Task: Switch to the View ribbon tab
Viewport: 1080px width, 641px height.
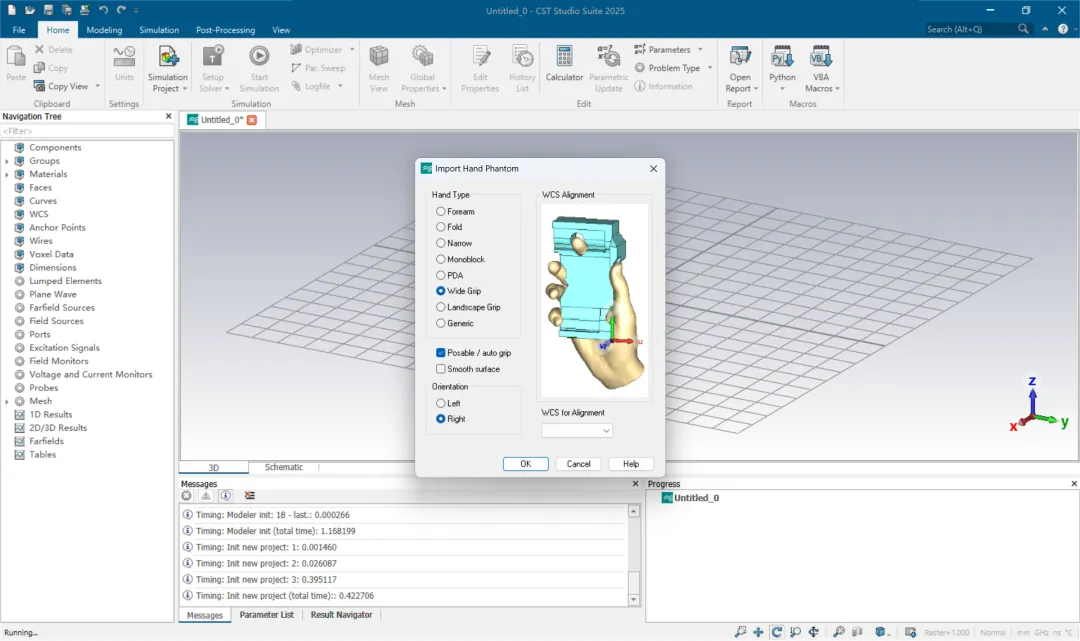Action: [x=281, y=30]
